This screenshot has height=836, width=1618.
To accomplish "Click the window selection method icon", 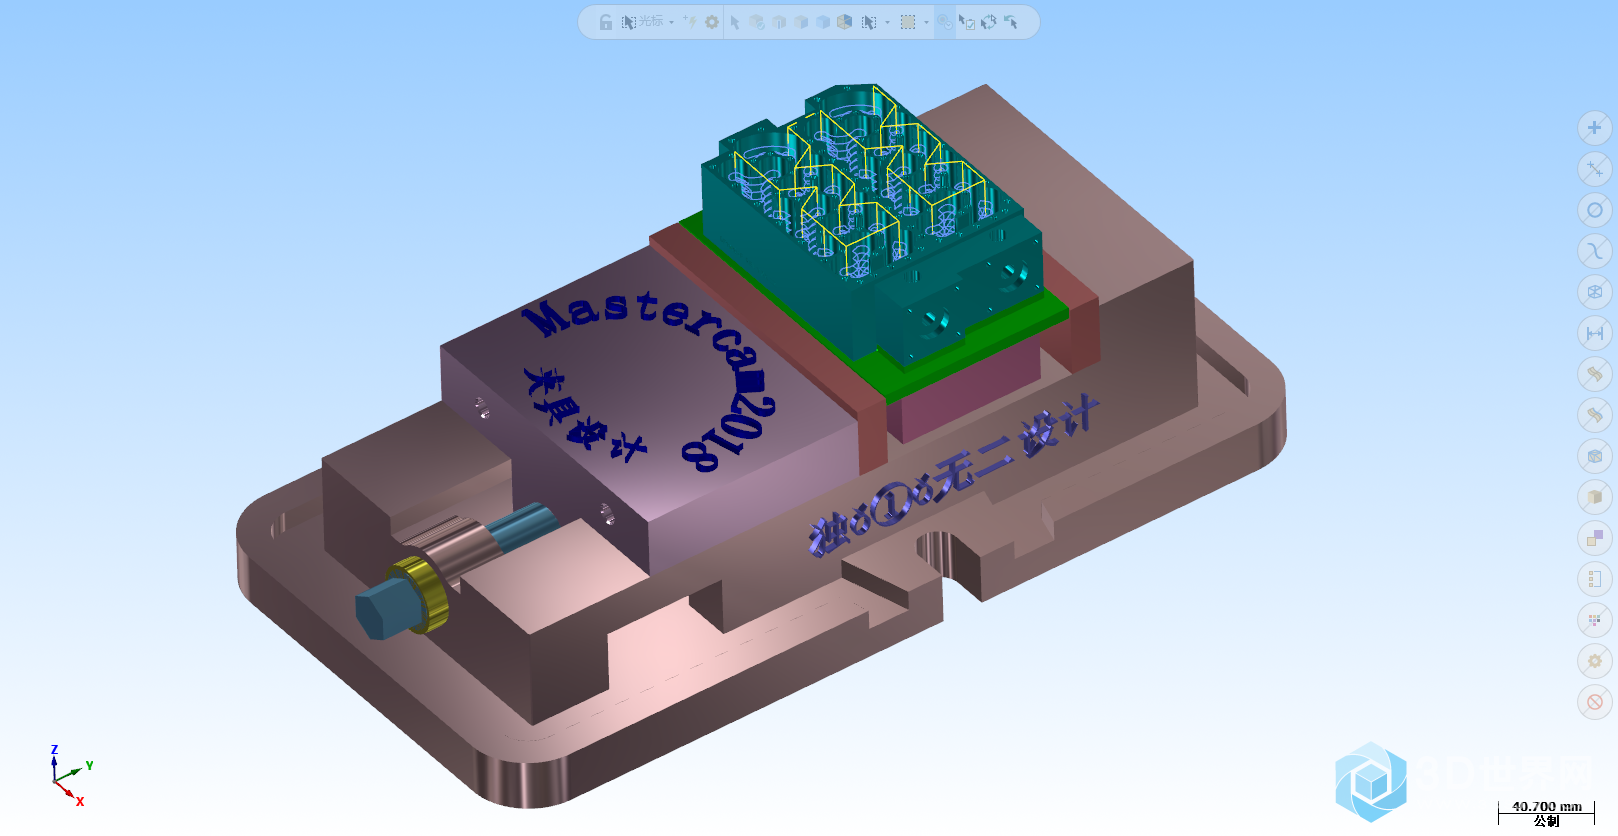I will 869,22.
